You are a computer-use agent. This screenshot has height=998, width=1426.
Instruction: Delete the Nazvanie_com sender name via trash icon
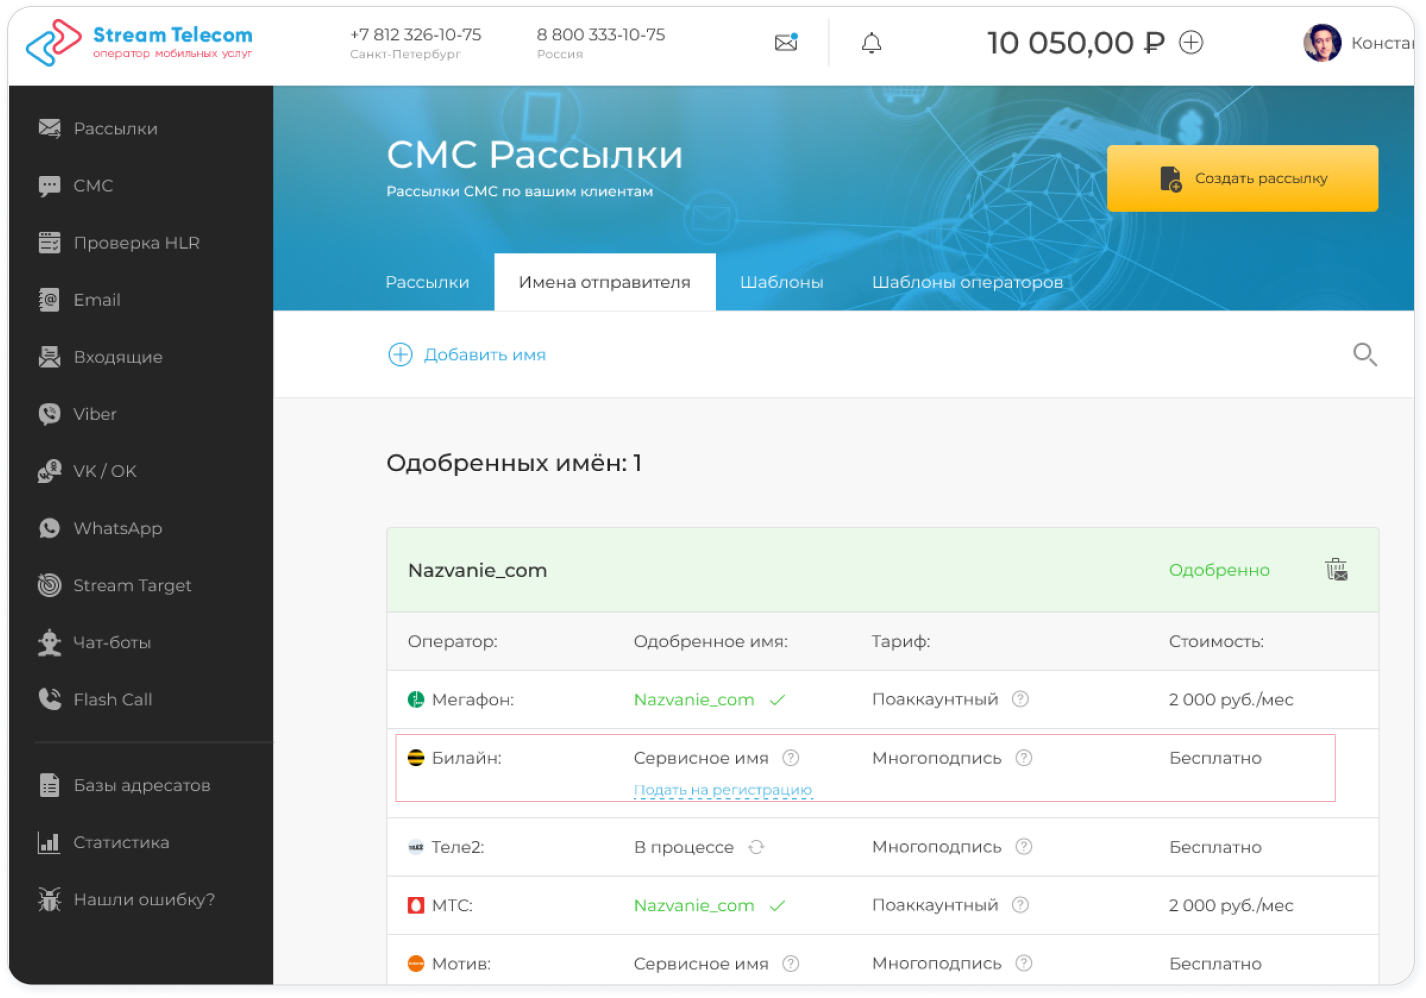point(1336,569)
